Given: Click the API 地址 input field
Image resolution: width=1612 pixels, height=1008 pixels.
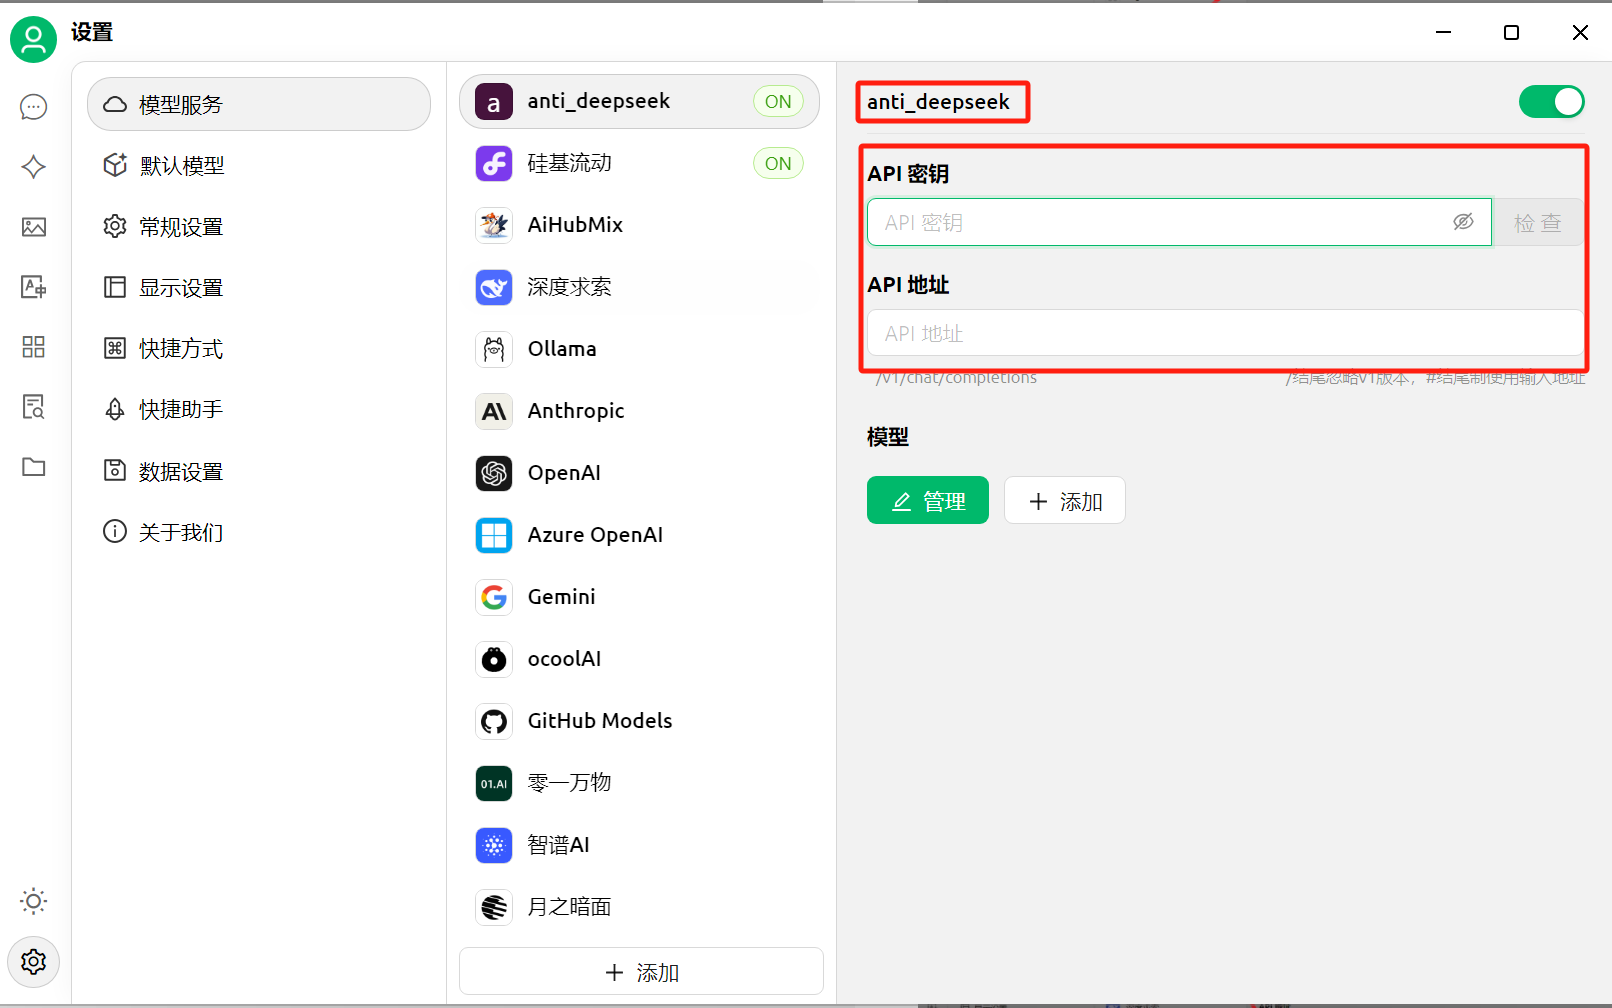Looking at the screenshot, I should [x=1226, y=333].
